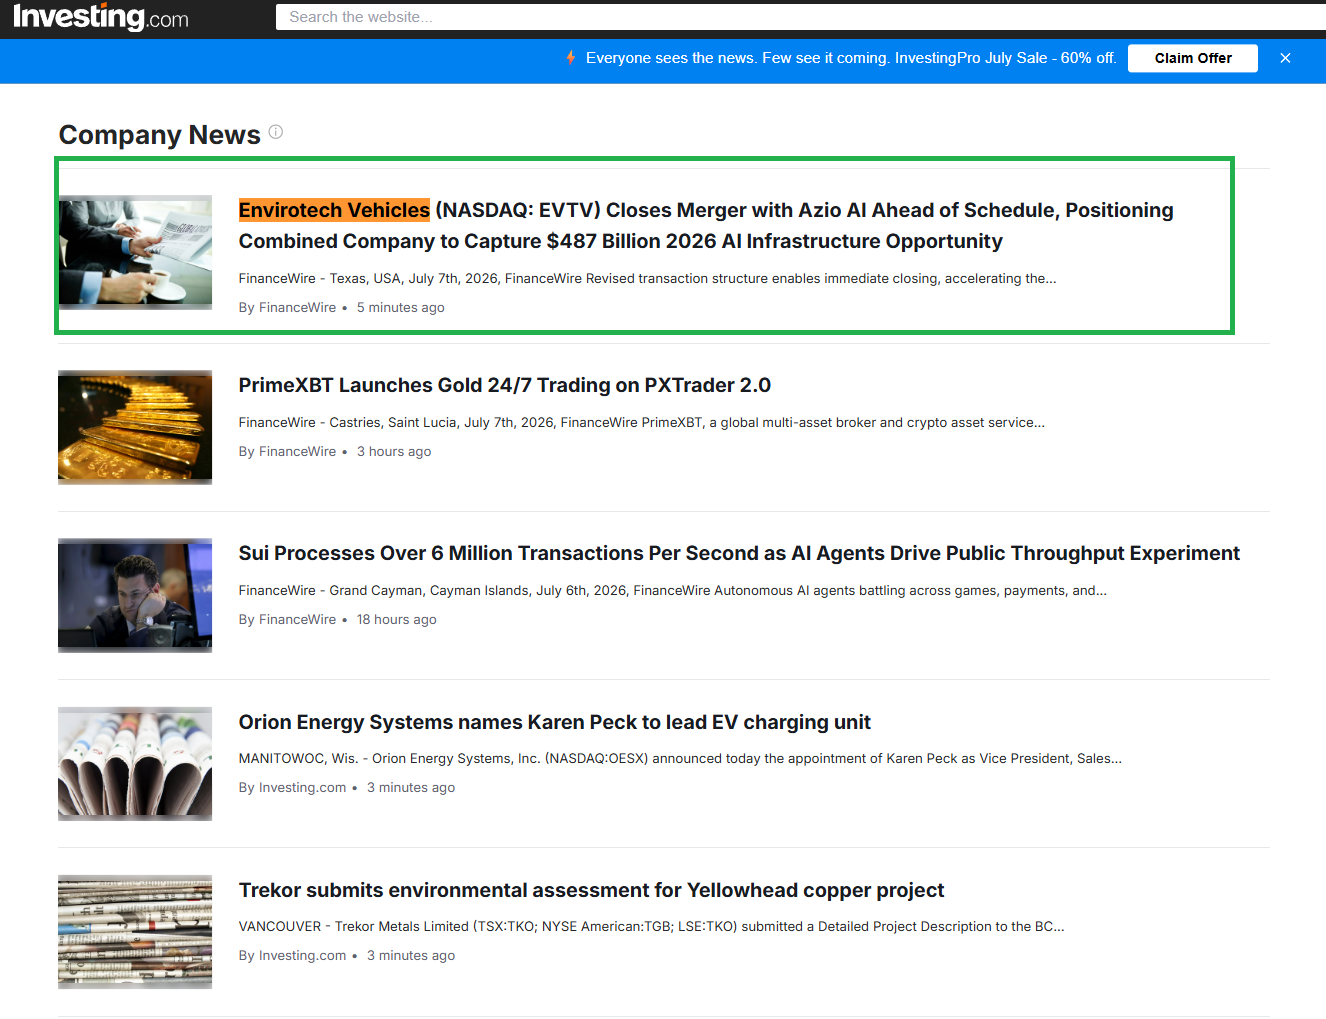Click the Sui article summary text
Image resolution: width=1326 pixels, height=1019 pixels.
673,590
